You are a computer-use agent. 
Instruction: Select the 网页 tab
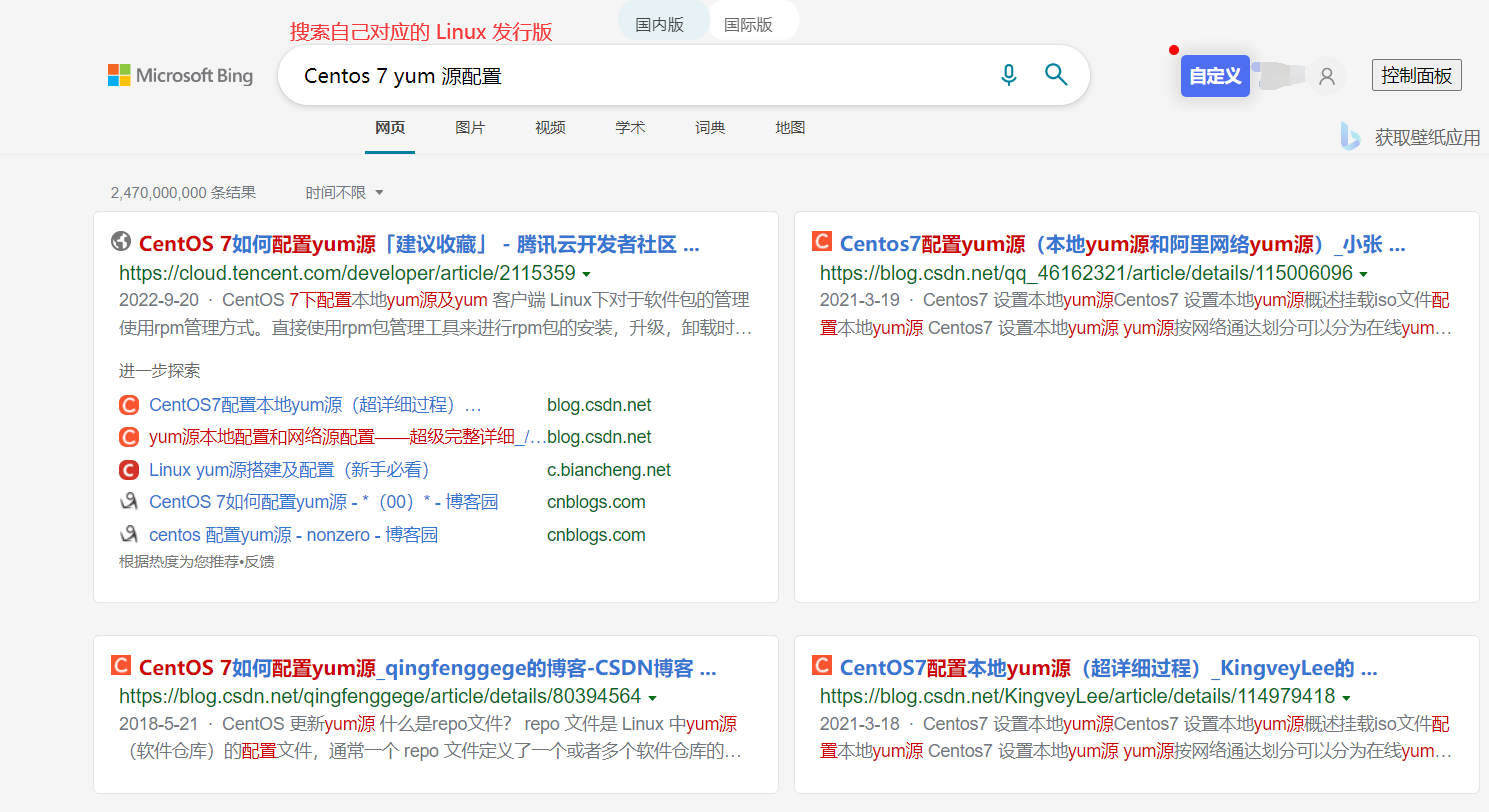coord(390,128)
